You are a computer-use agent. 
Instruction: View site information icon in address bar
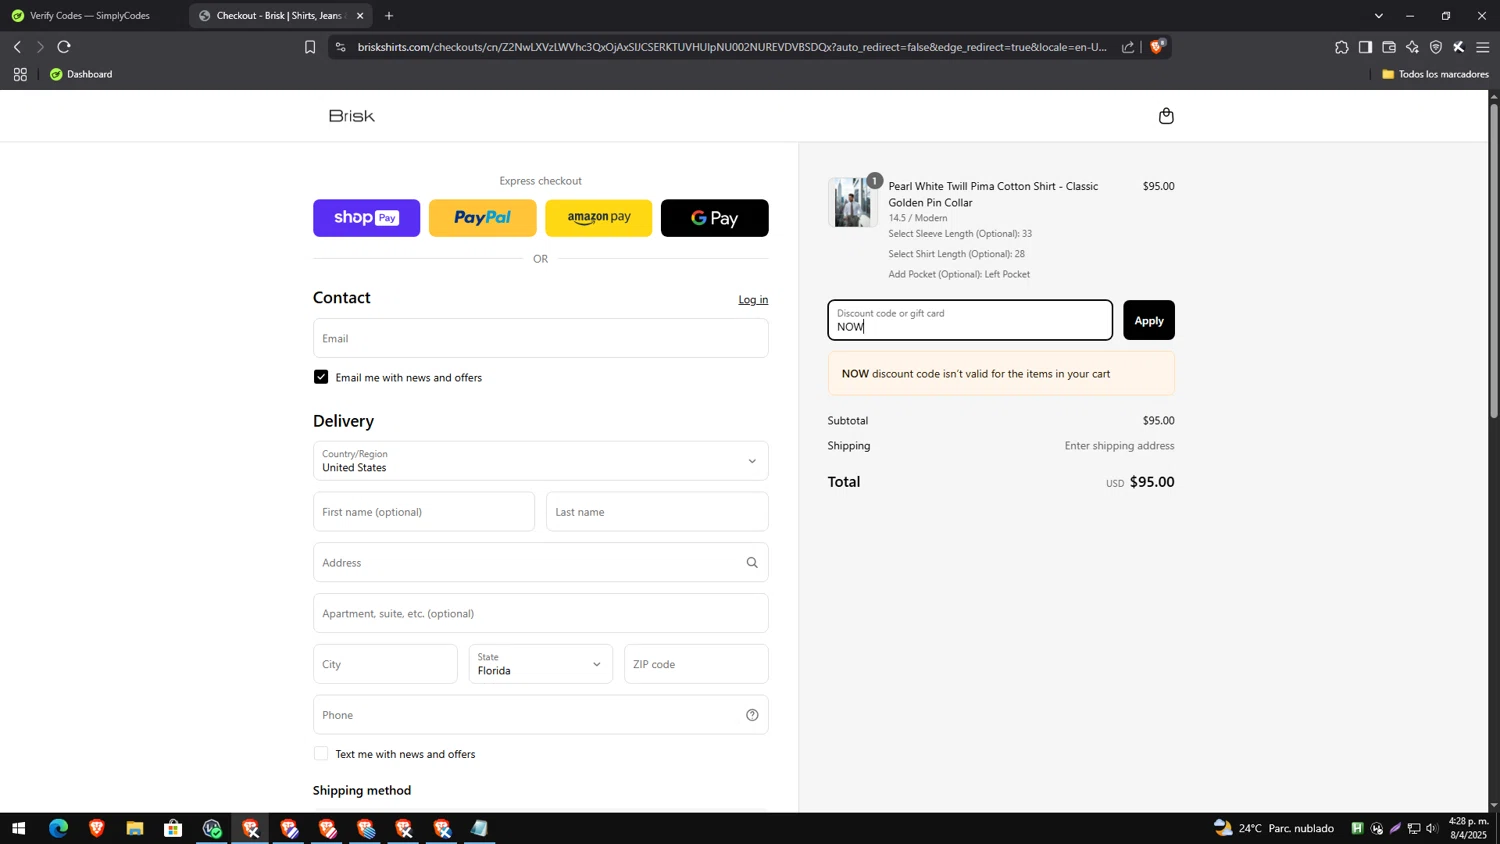click(340, 47)
